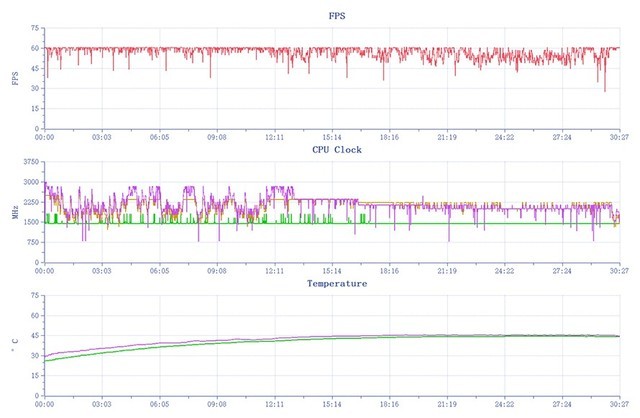Click the vertical FPS y-axis label

click(x=14, y=78)
